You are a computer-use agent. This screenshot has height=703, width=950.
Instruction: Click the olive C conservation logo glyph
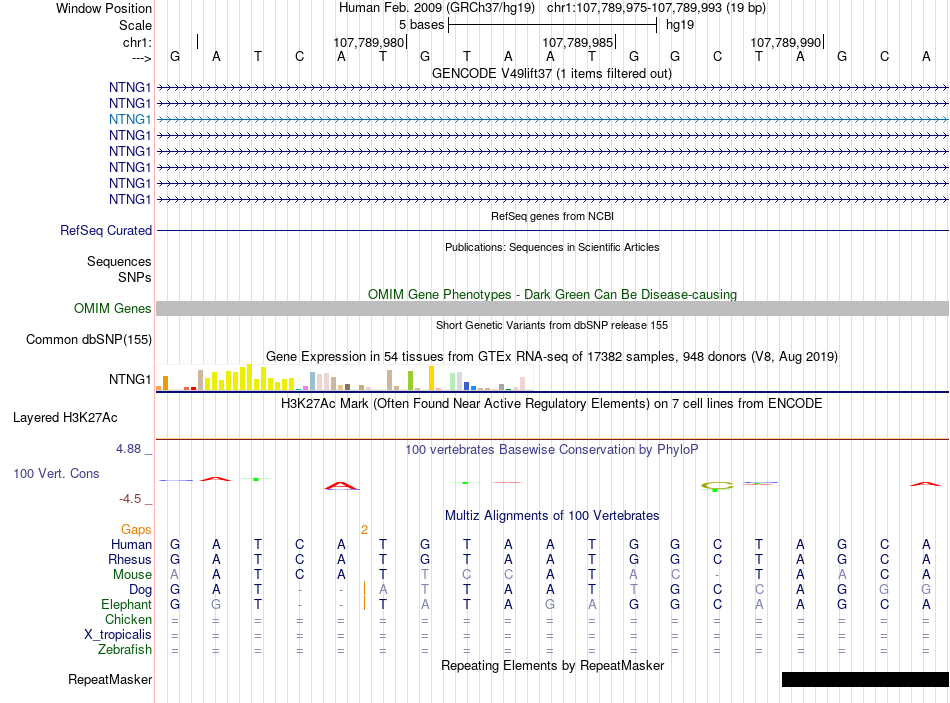(x=717, y=486)
